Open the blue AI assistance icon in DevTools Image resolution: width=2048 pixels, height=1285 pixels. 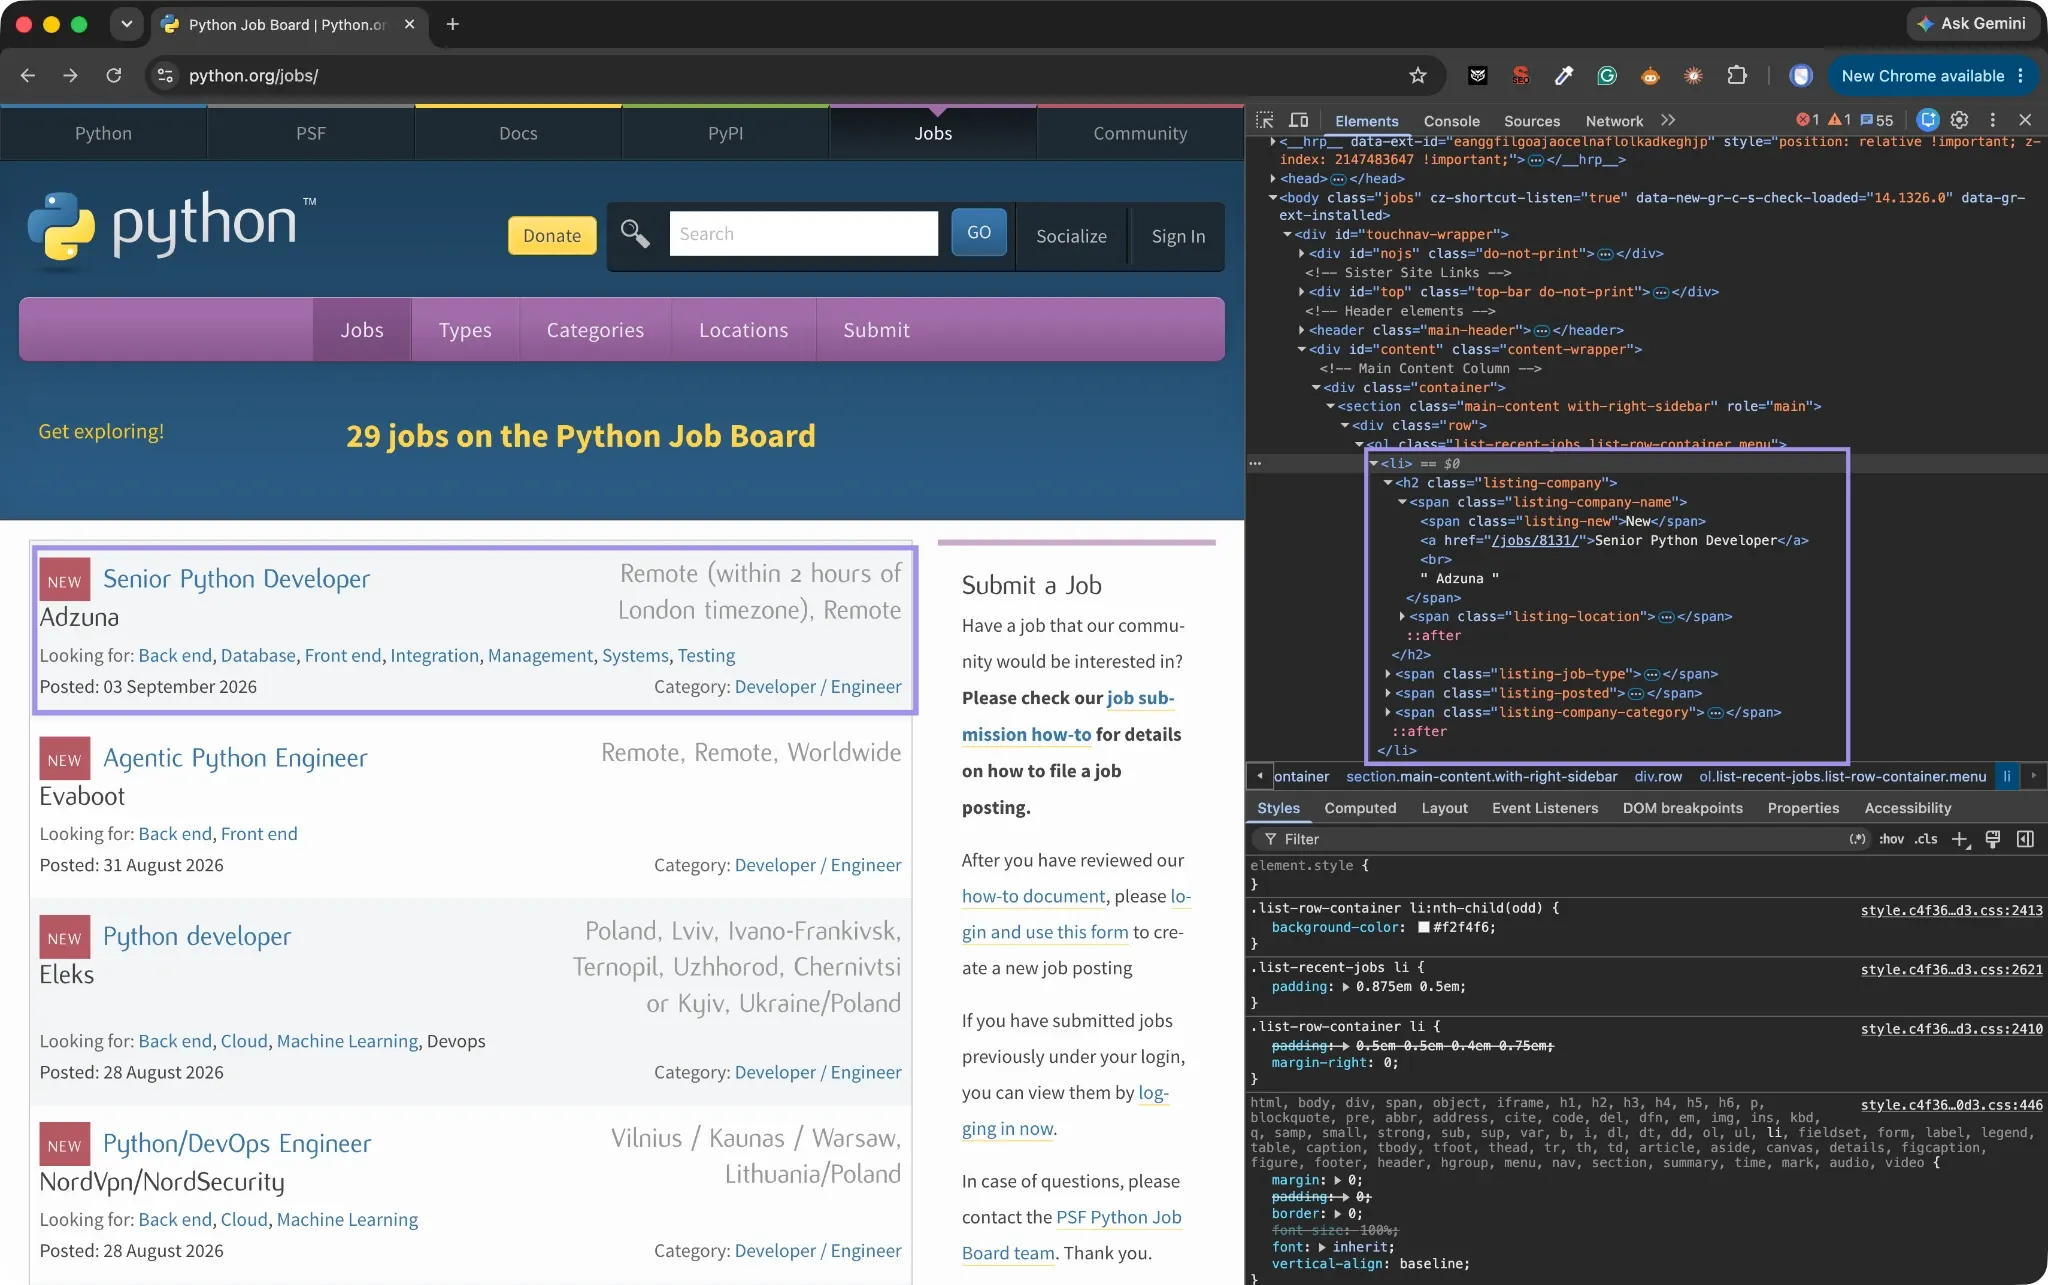(1928, 120)
